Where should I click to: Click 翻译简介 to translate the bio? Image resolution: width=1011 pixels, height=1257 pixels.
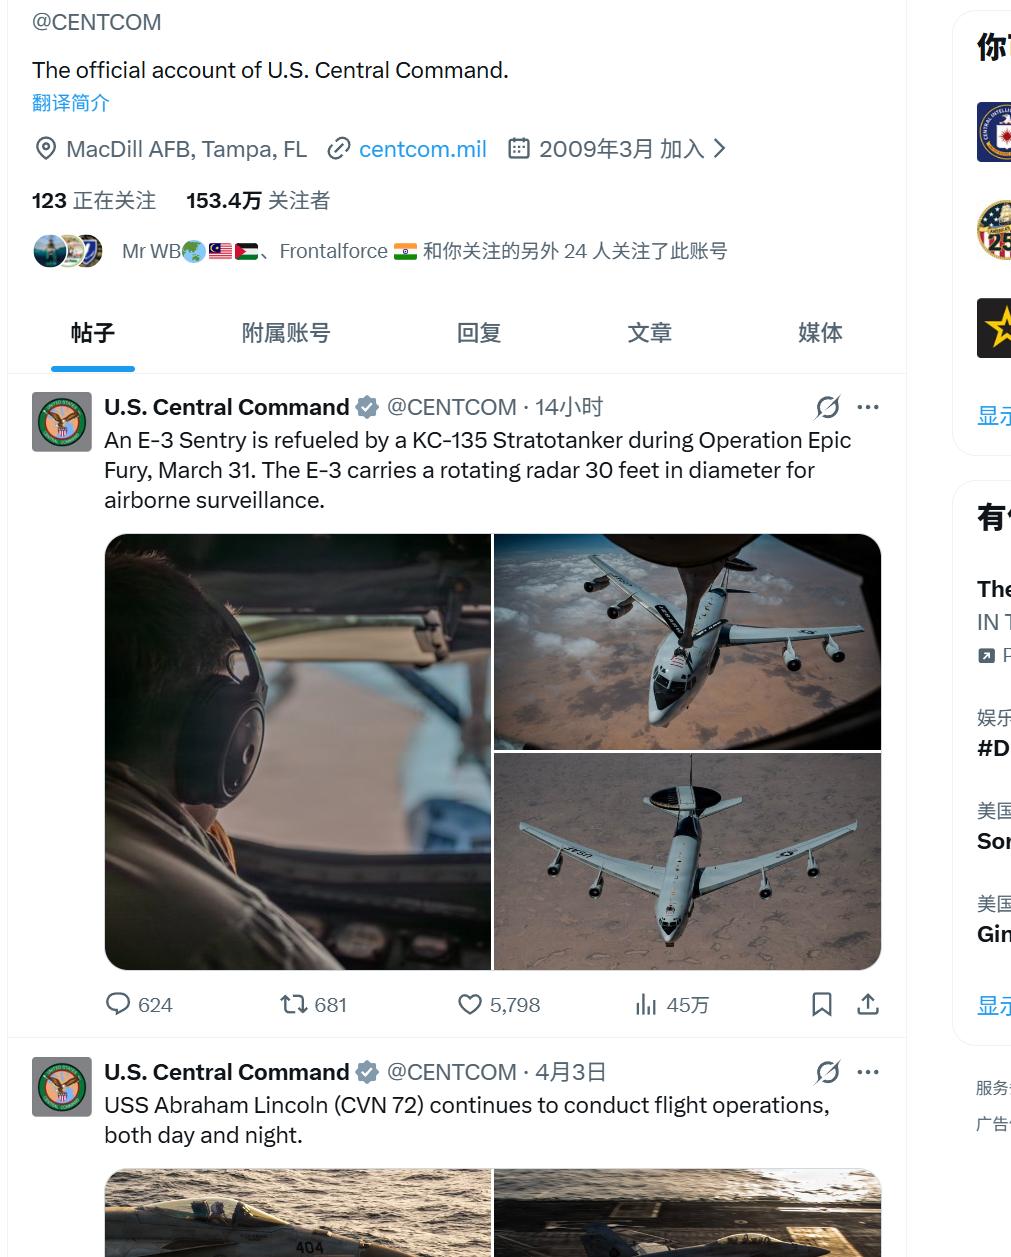pyautogui.click(x=71, y=102)
